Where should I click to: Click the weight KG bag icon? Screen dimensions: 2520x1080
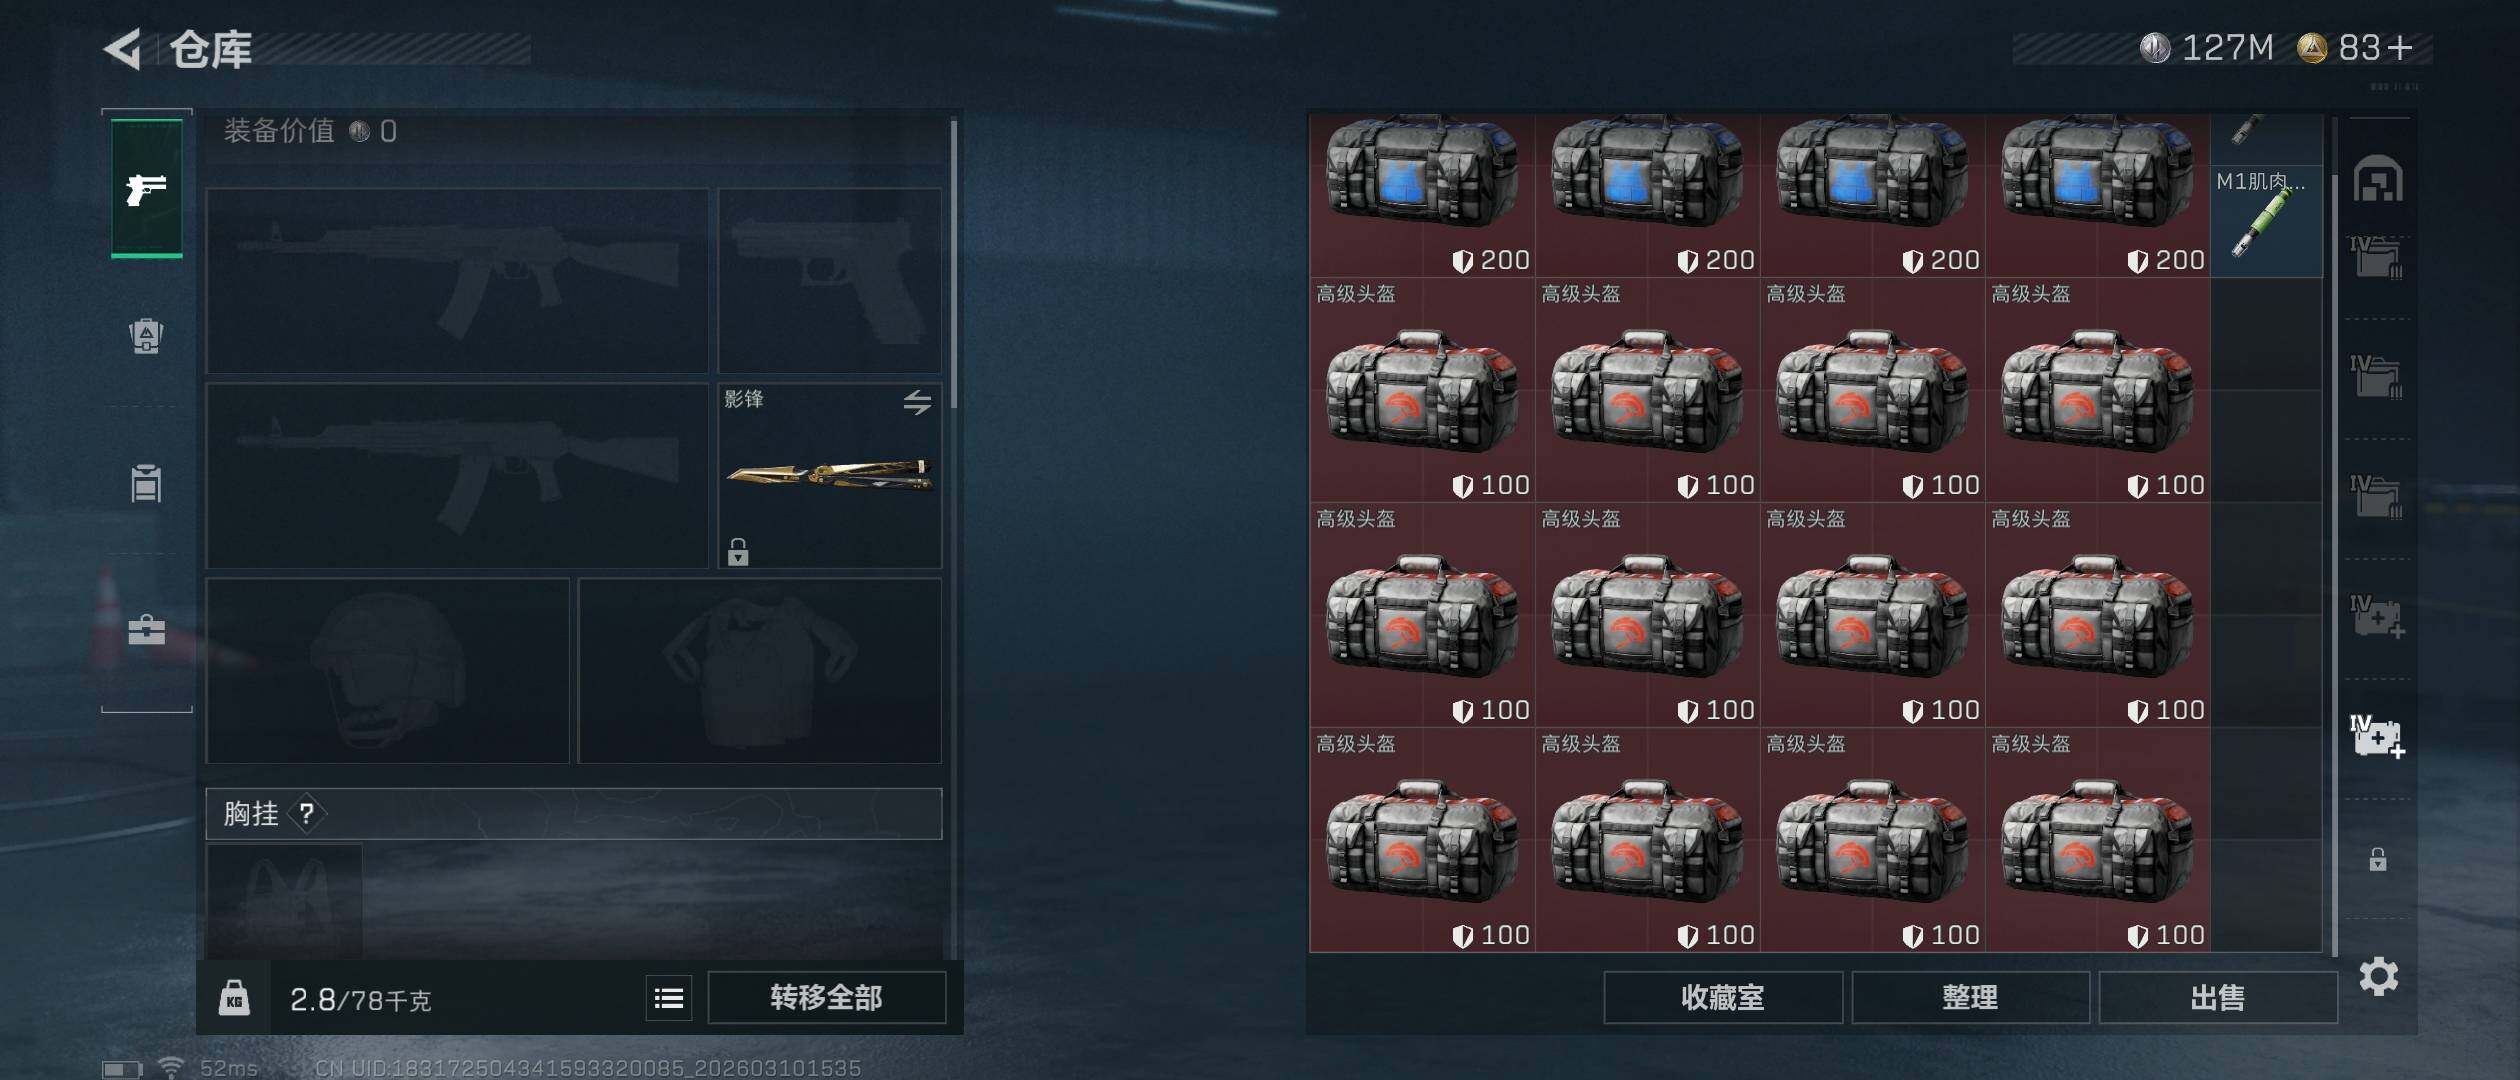click(234, 998)
